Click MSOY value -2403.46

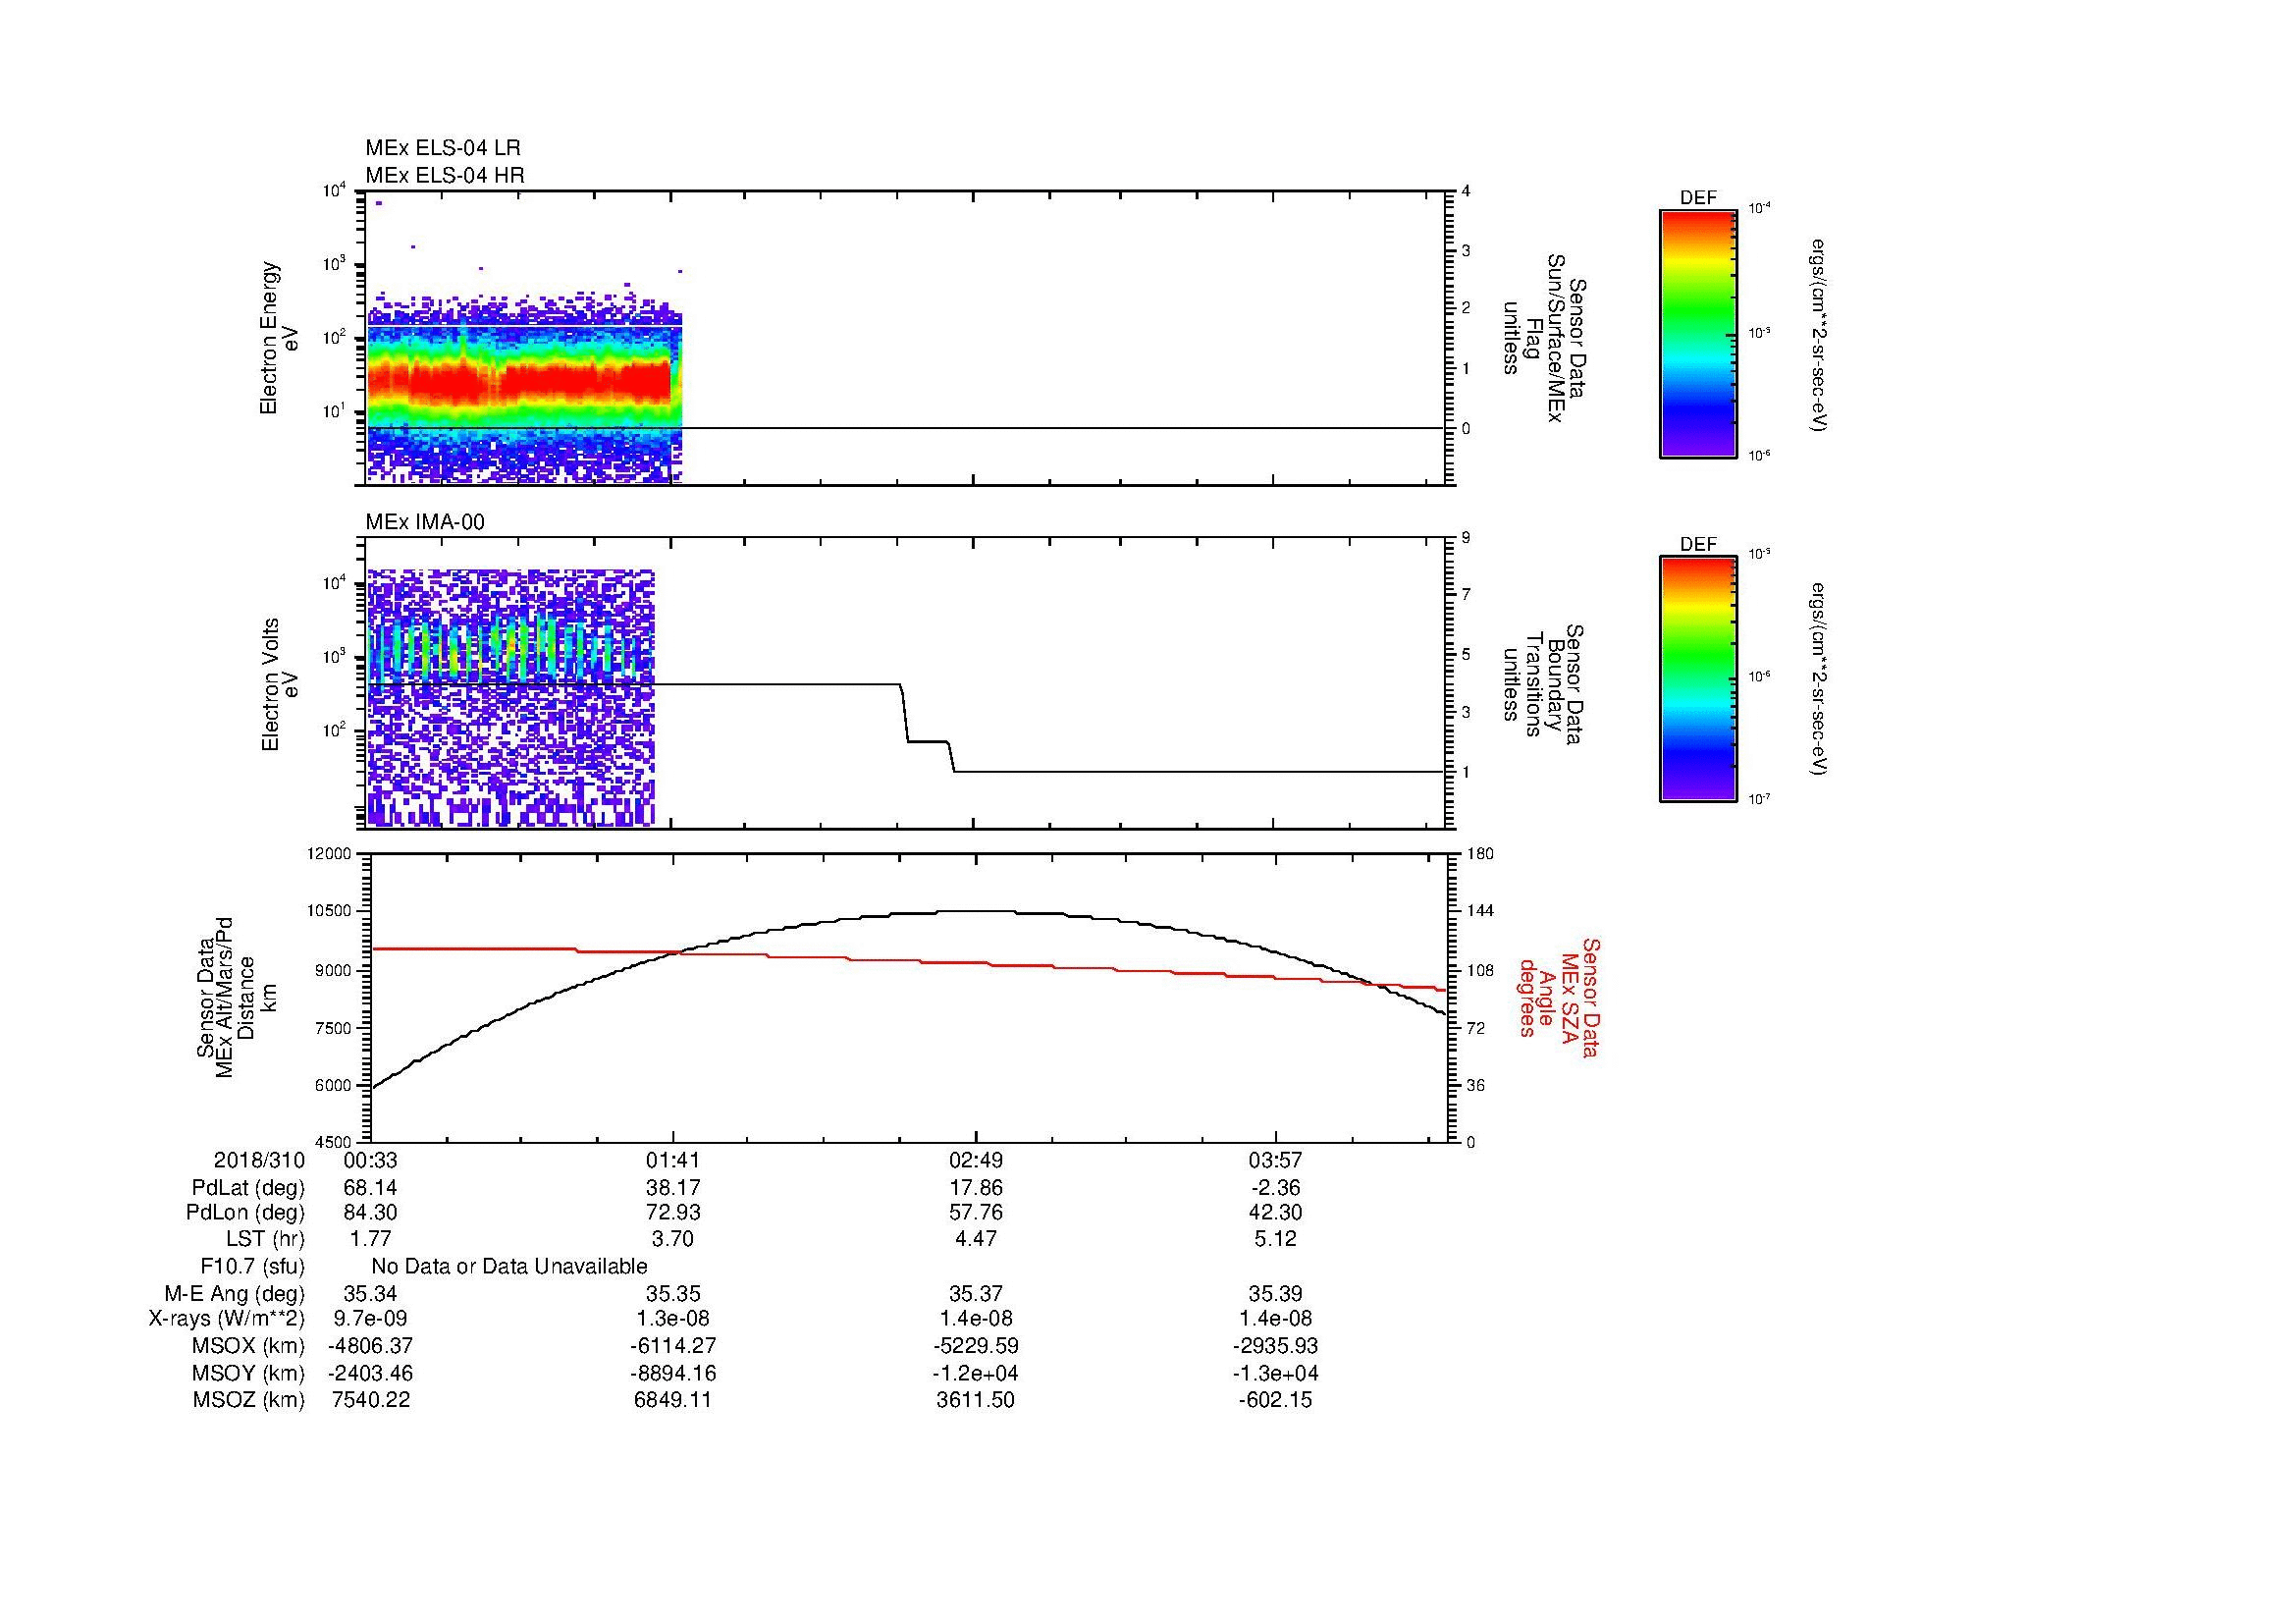(x=371, y=1373)
